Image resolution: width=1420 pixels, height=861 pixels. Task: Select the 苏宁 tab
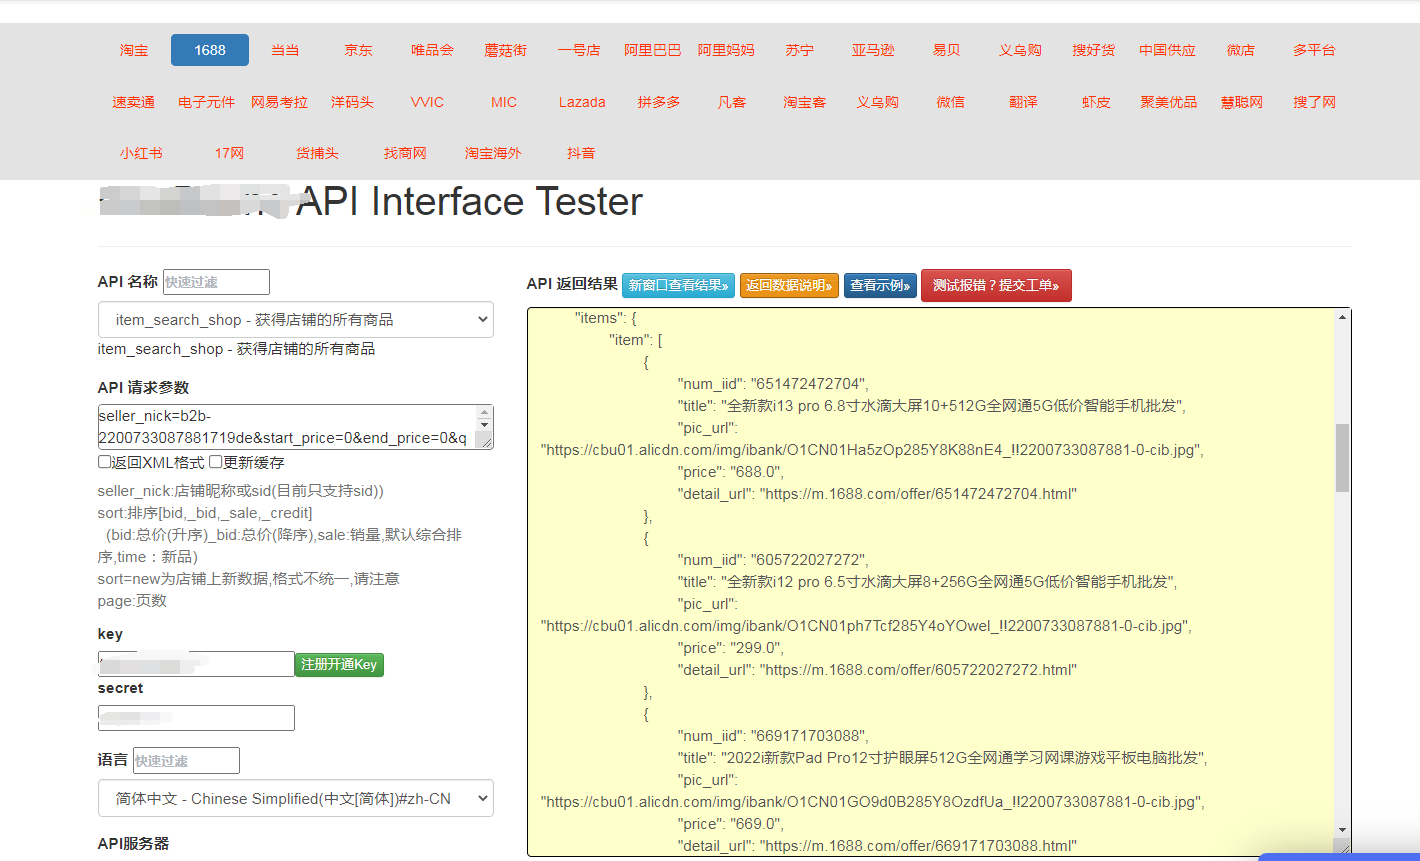tap(799, 50)
